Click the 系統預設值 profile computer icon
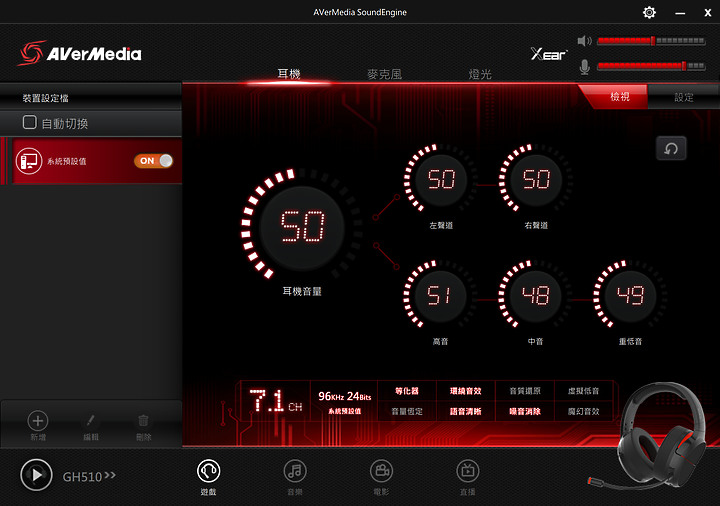 29,161
